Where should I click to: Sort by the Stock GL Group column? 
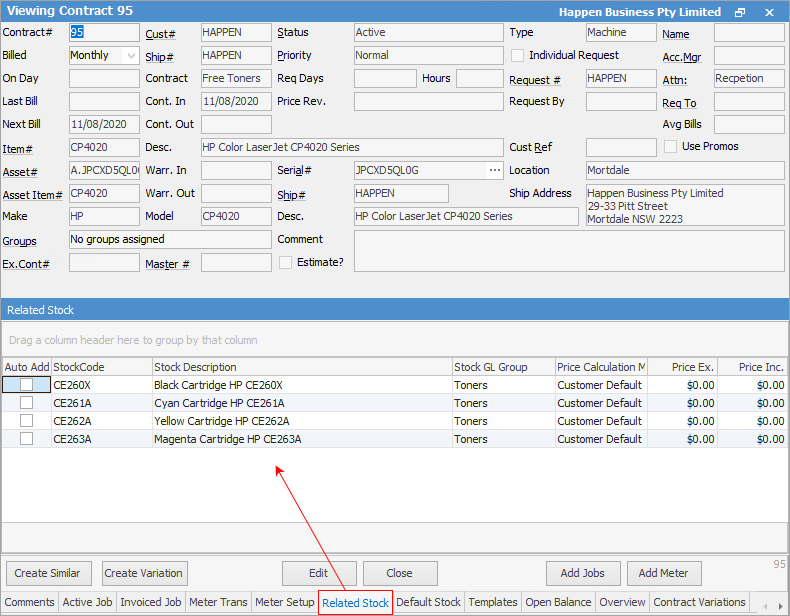tap(503, 367)
